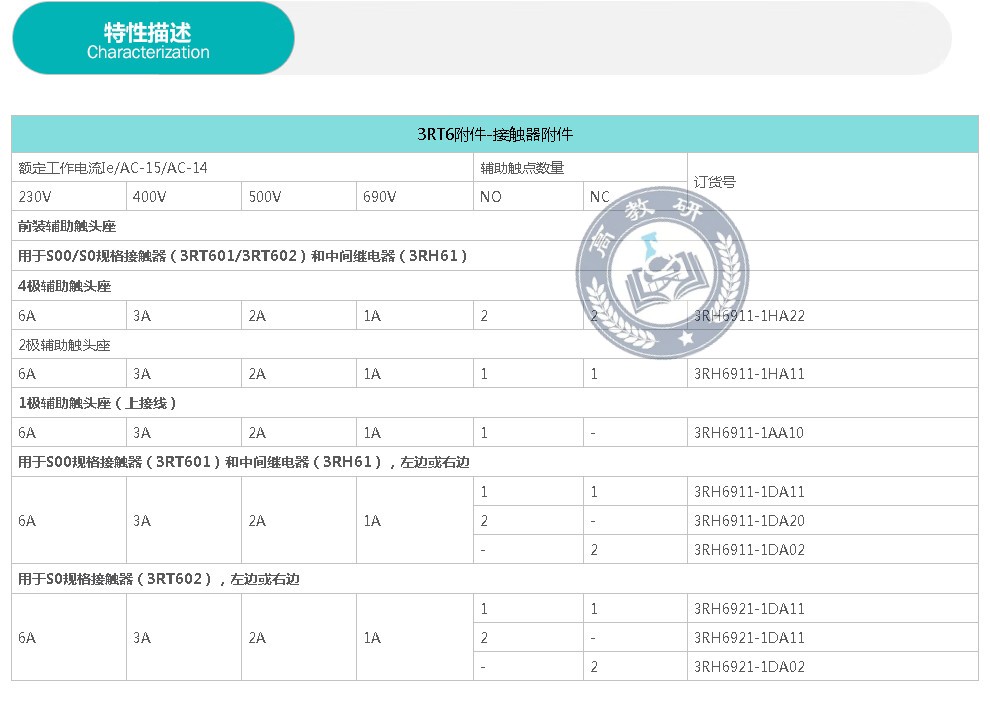
Task: Click the 辅助触点数量 column header
Action: (x=580, y=168)
